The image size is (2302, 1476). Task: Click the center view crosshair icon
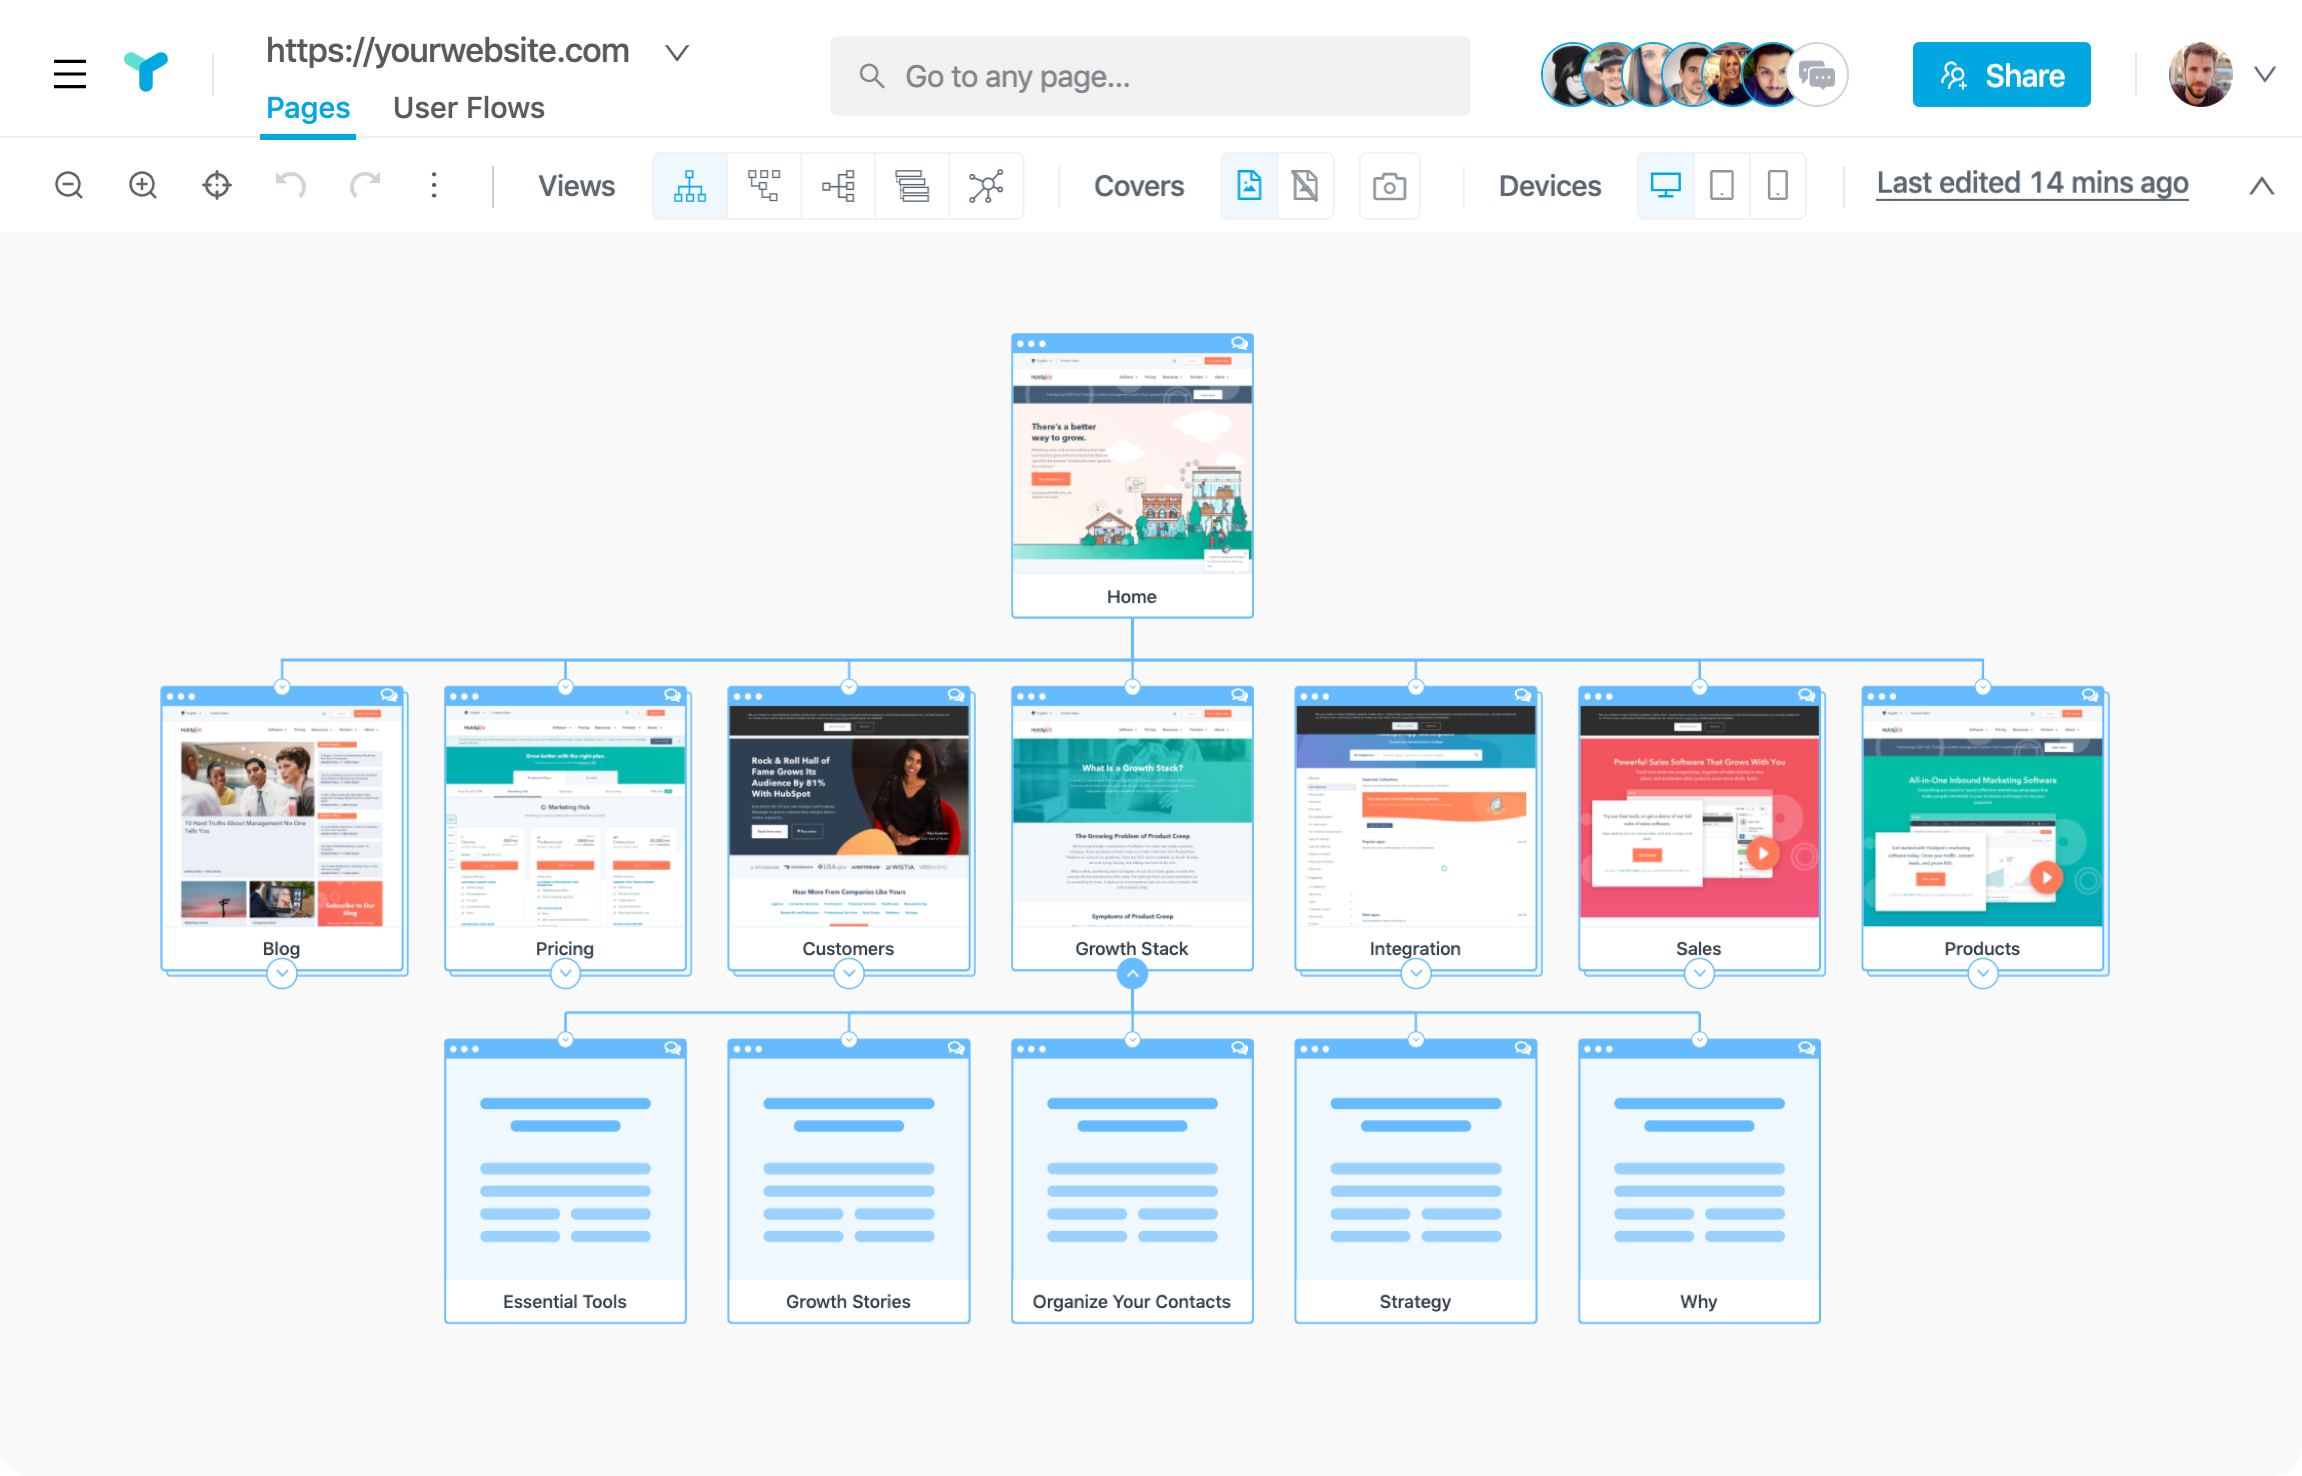217,186
